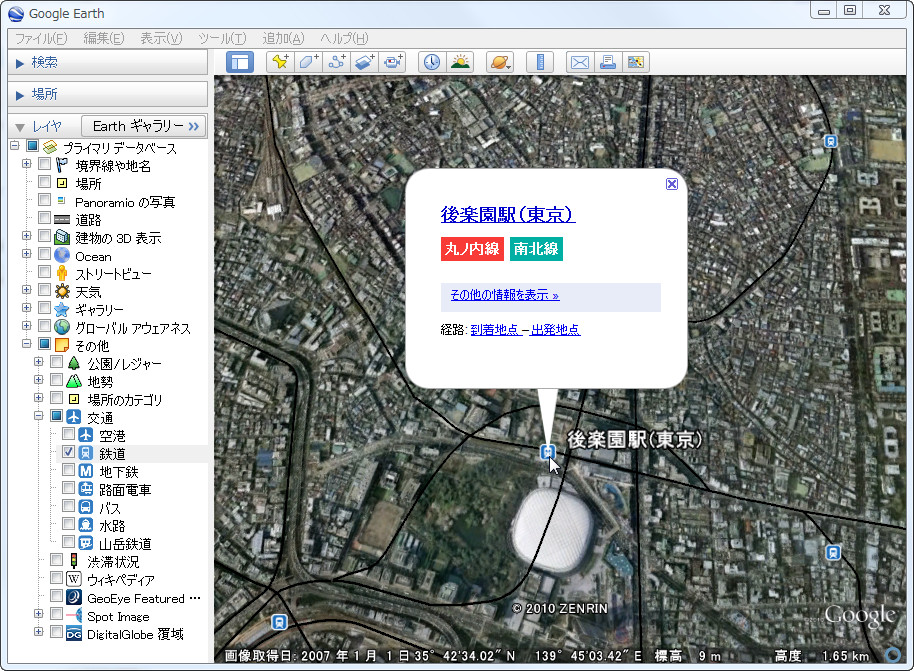Viewport: 914px width, 671px height.
Task: Email the current view
Action: tap(580, 62)
